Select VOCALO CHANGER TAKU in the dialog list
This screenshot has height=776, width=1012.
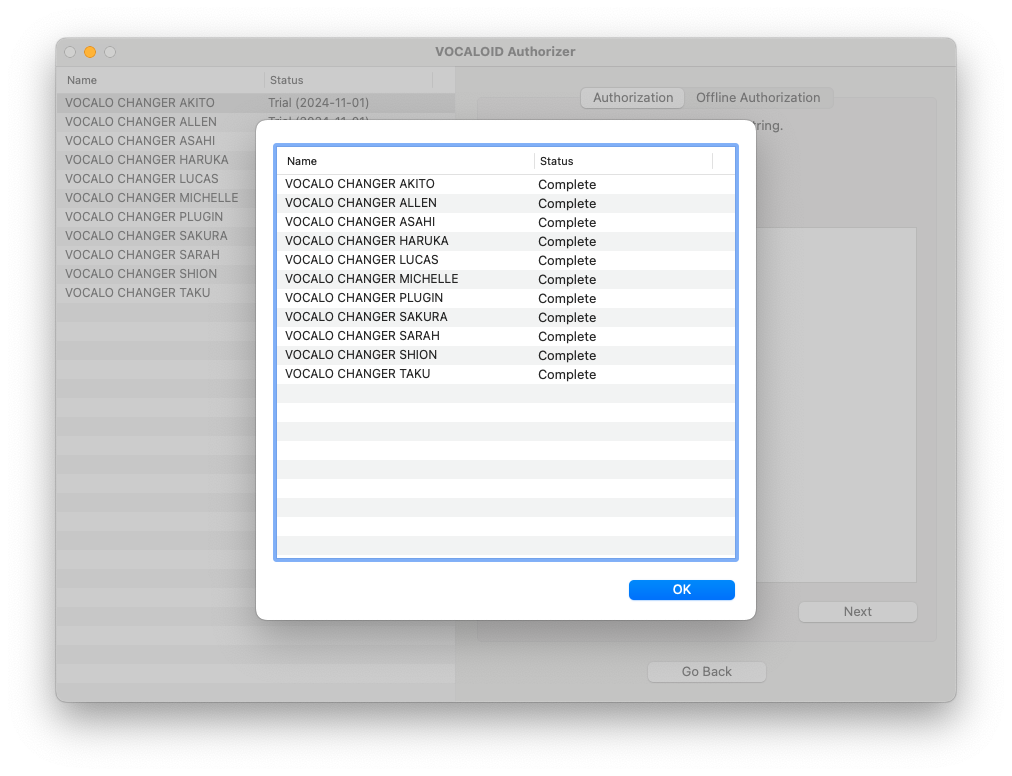pyautogui.click(x=358, y=374)
